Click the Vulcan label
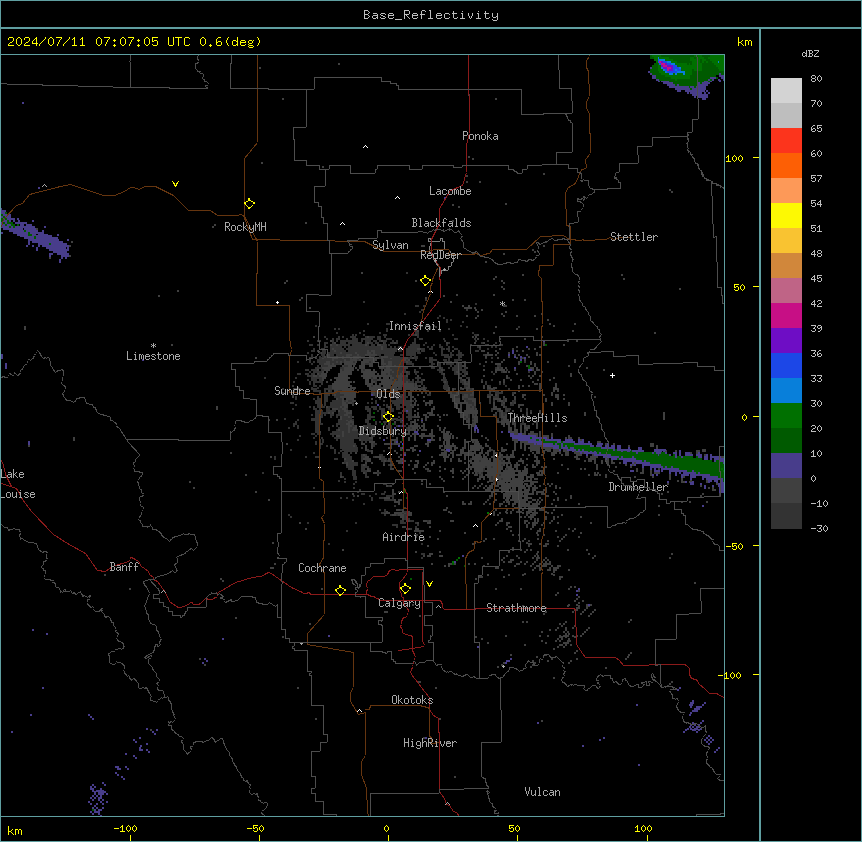 click(543, 792)
